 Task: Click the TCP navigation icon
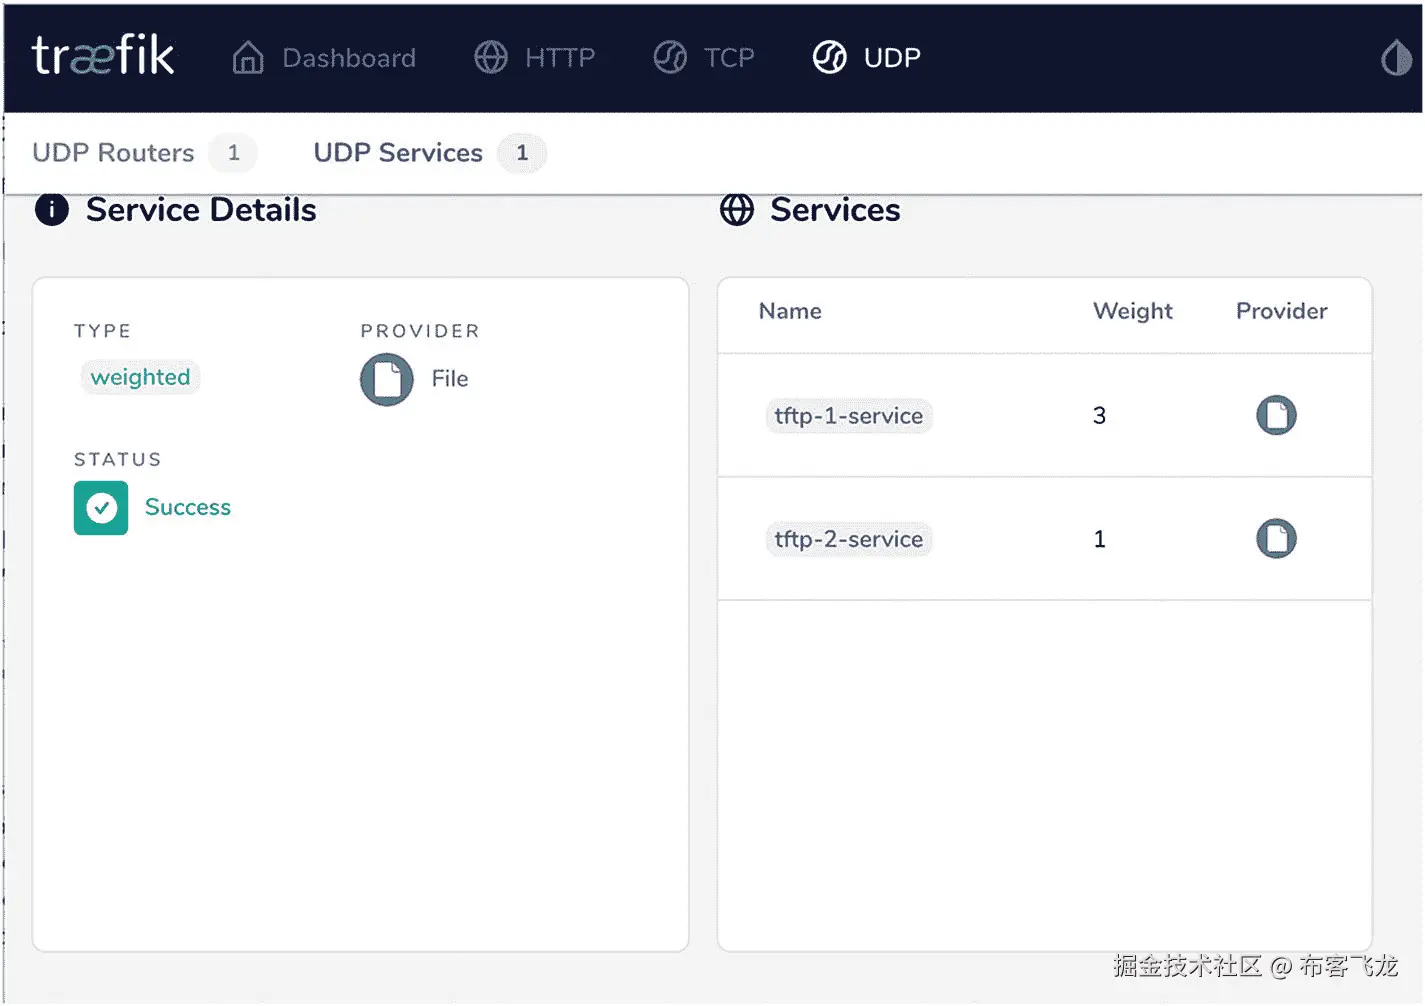pyautogui.click(x=670, y=58)
